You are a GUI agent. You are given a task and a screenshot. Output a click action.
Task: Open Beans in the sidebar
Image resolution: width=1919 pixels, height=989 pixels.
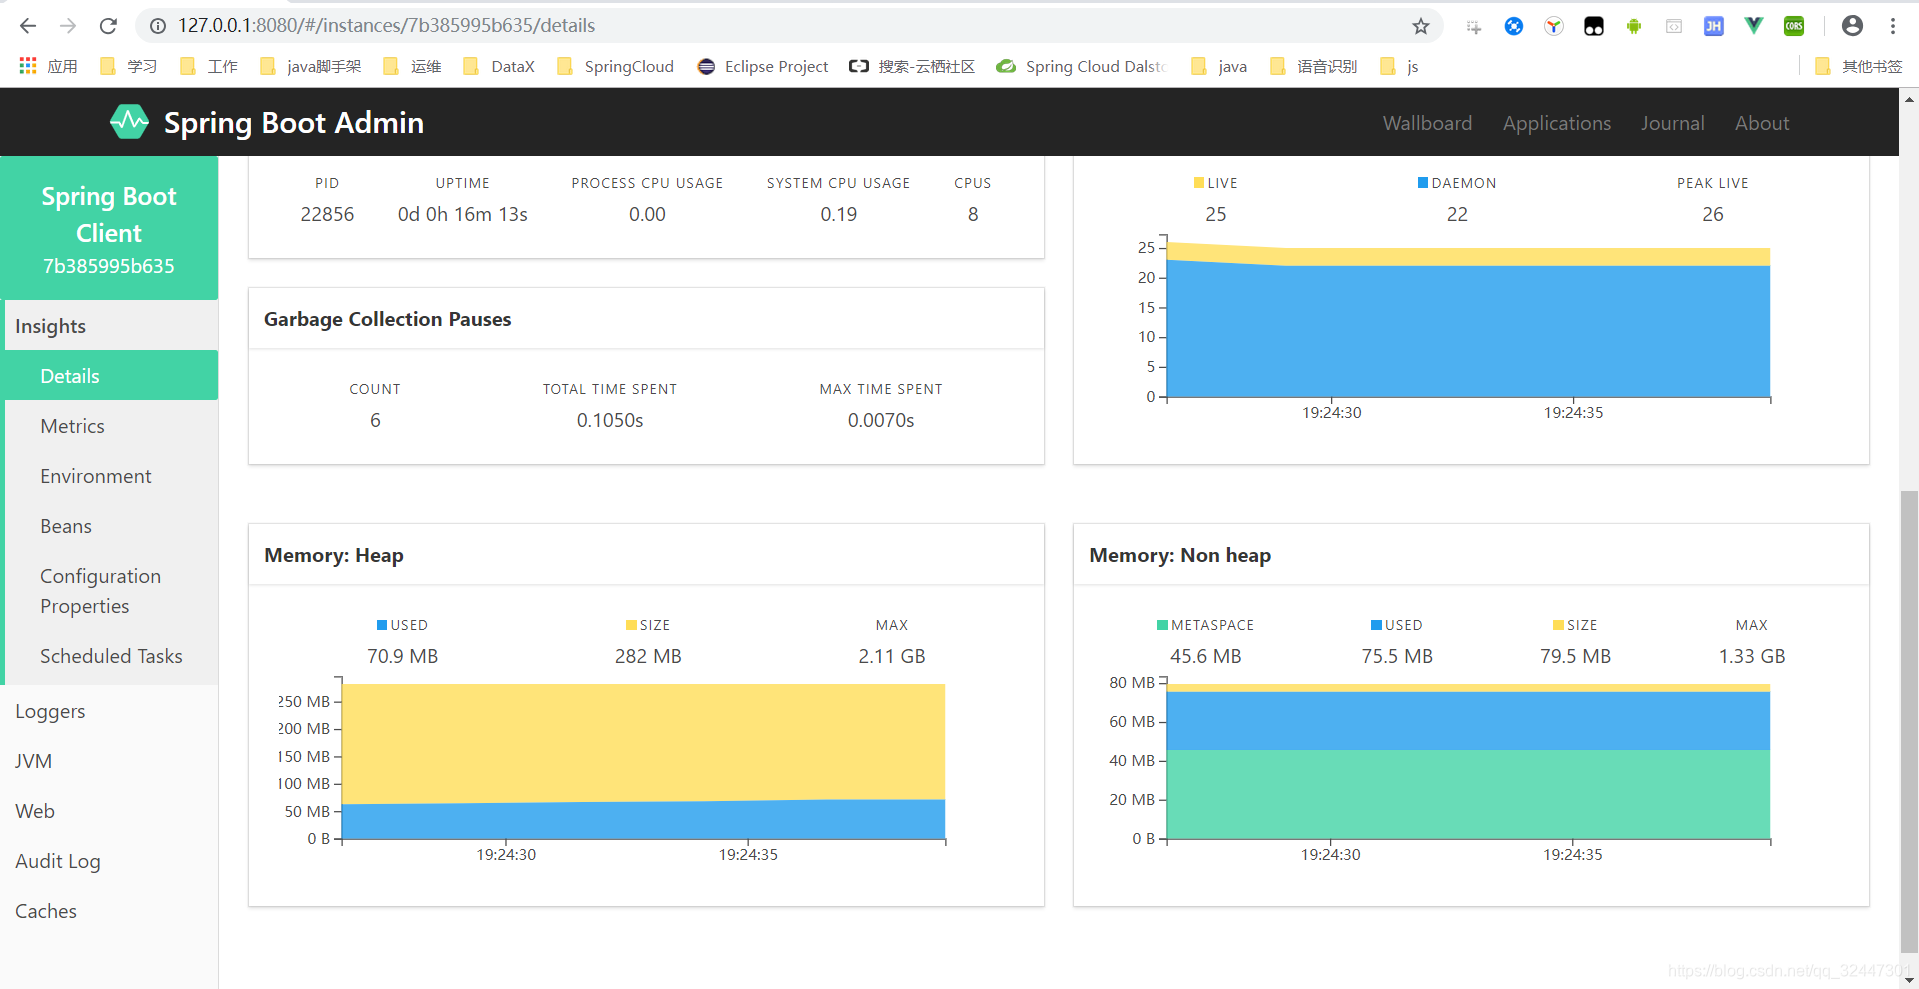pos(111,526)
